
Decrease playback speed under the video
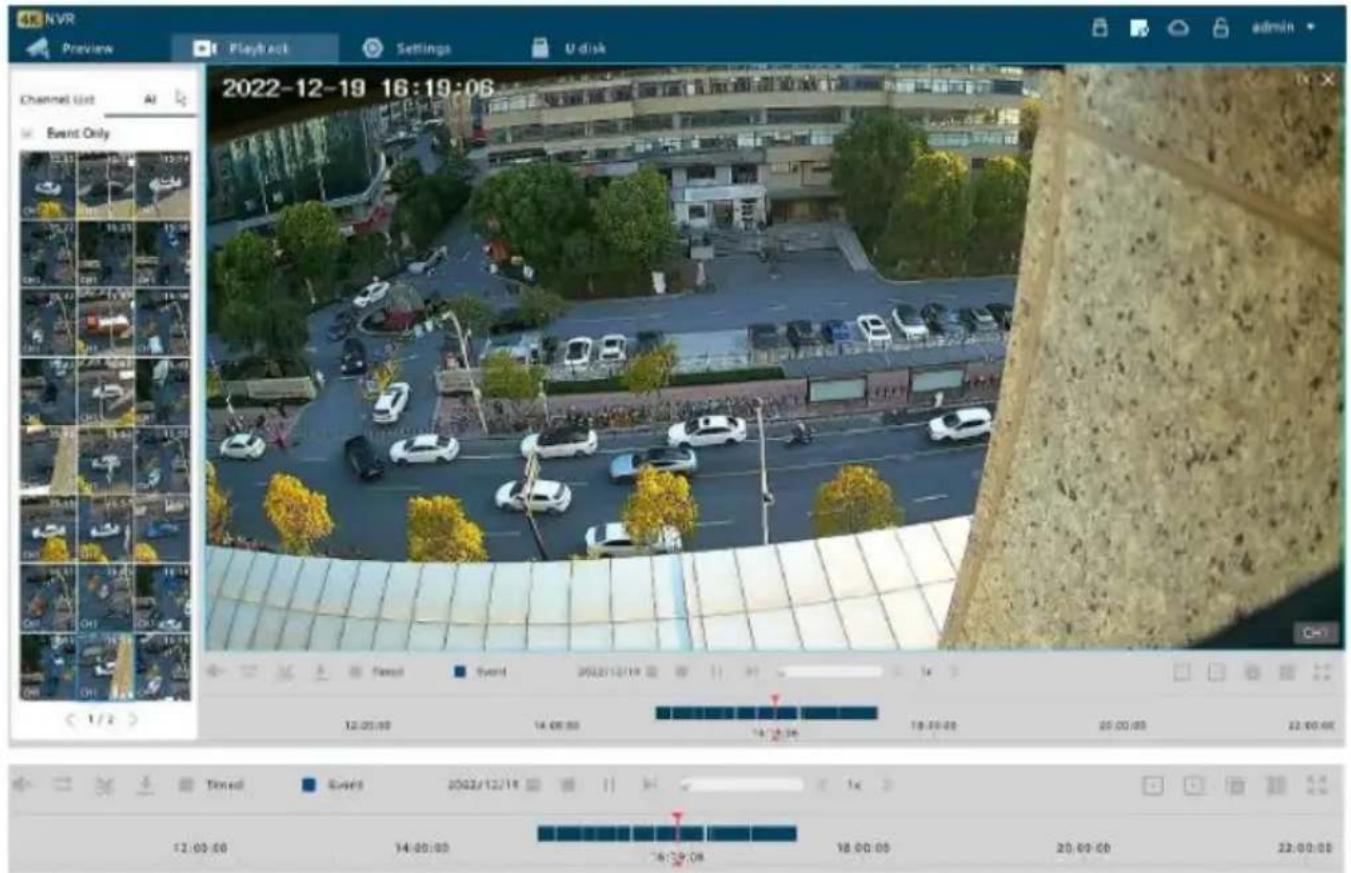click(x=897, y=672)
